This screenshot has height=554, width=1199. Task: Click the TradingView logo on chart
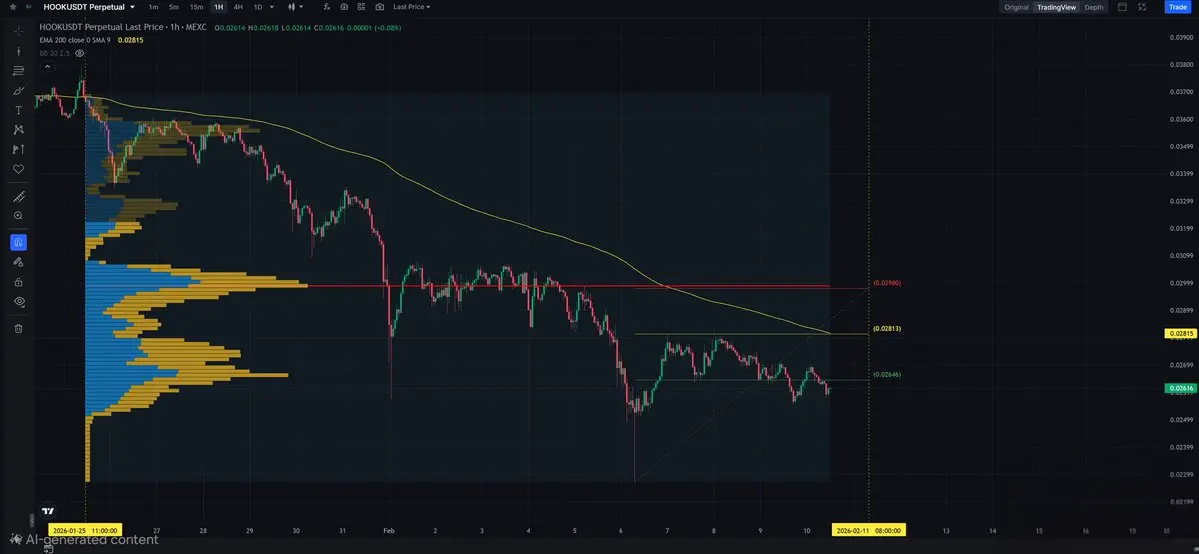click(48, 511)
